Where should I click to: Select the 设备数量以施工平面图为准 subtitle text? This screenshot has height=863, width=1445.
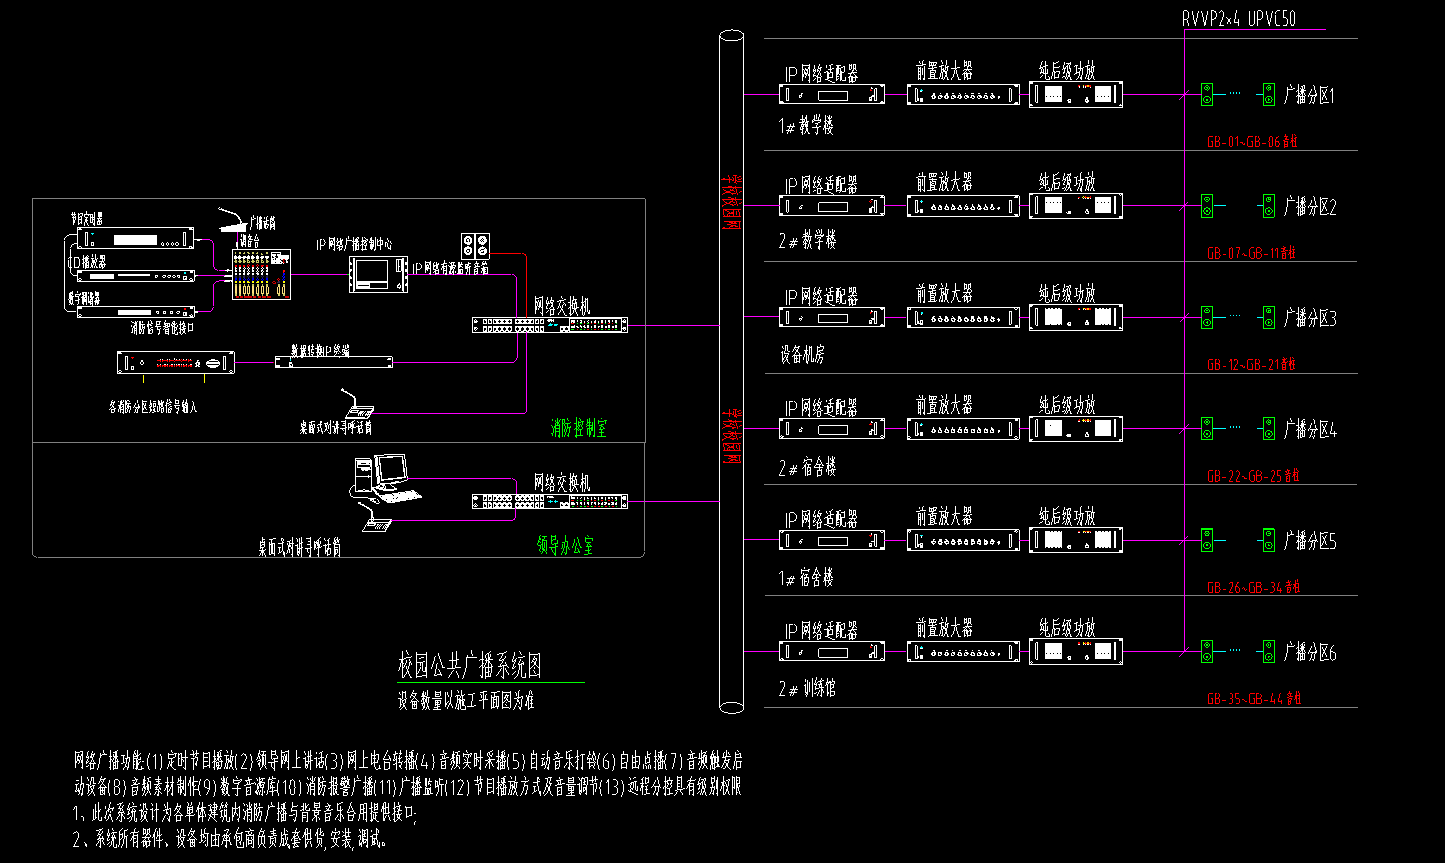click(466, 700)
